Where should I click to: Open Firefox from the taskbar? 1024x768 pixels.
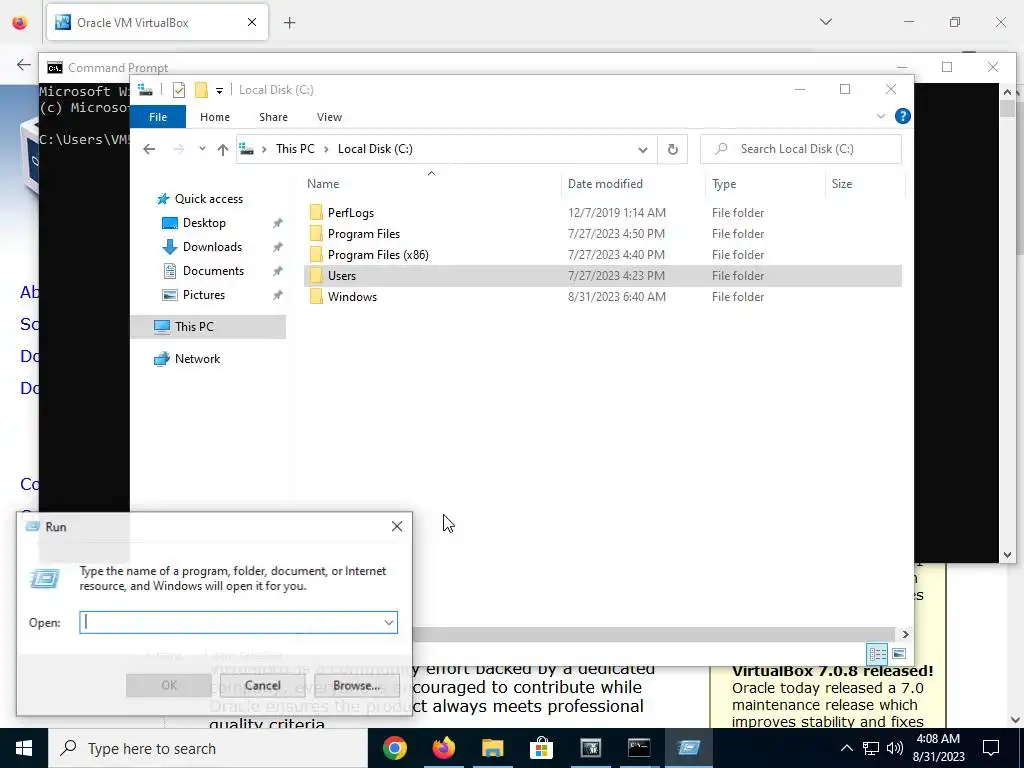[443, 748]
